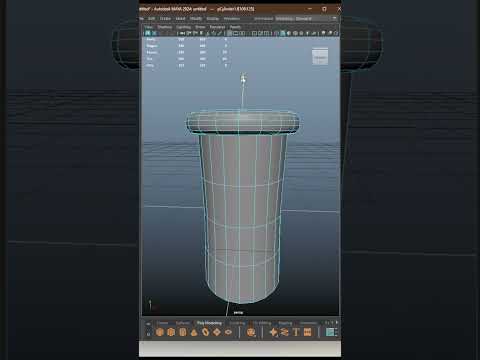Create a polygon plane from the shelf
The width and height of the screenshot is (480, 360).
217,332
